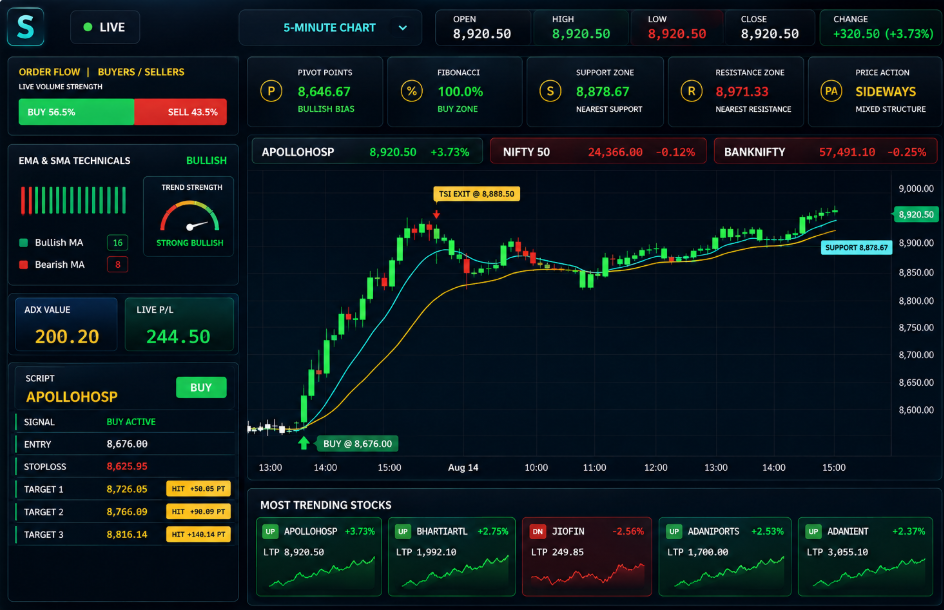Click the Pivot Points P circle icon
Viewport: 944px width, 610px height.
271,92
